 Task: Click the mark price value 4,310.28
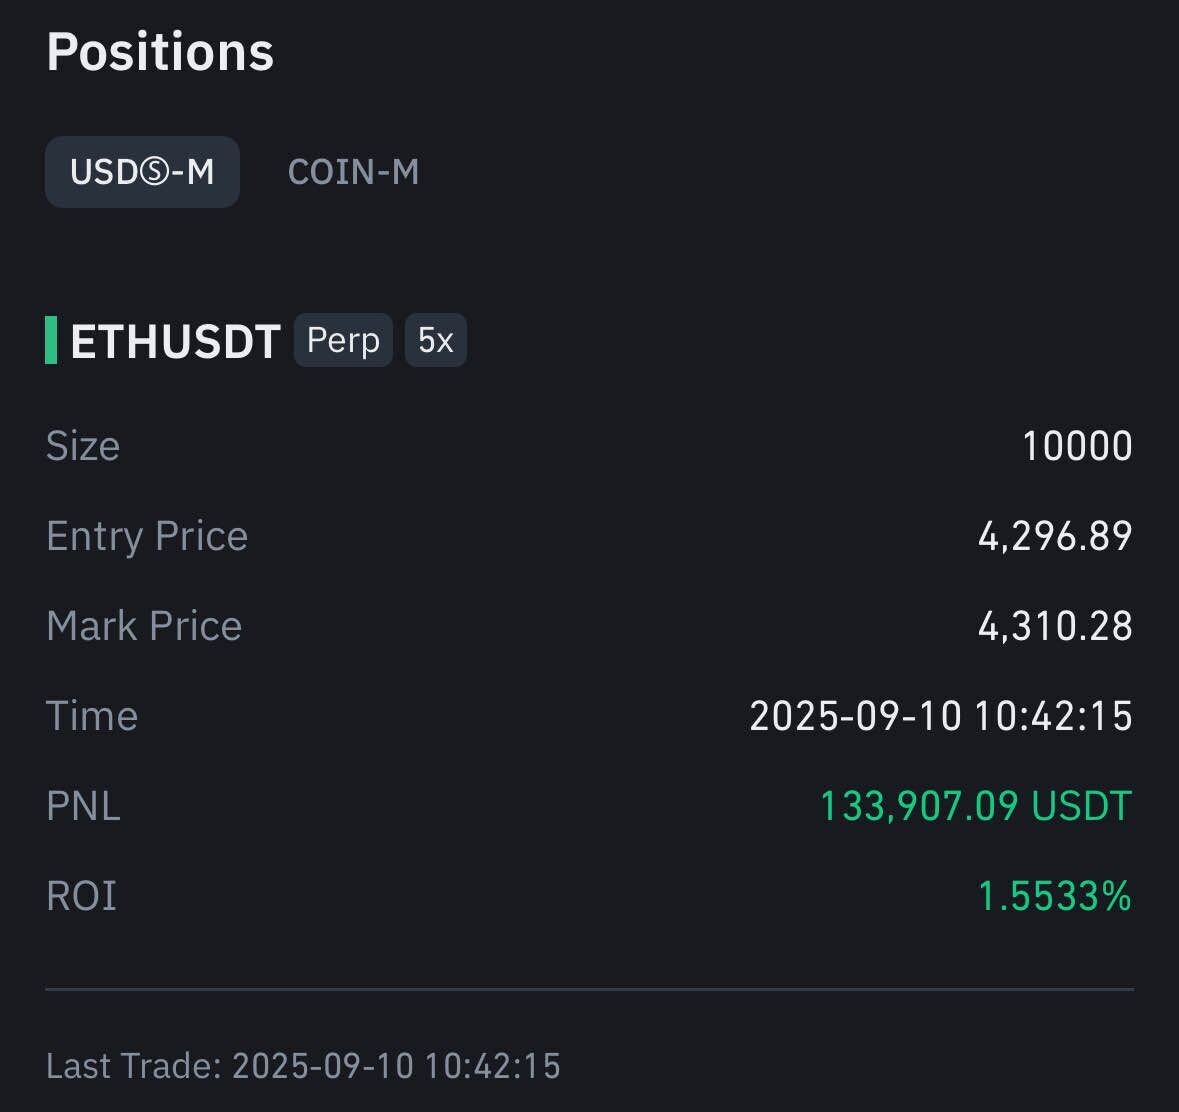1054,626
